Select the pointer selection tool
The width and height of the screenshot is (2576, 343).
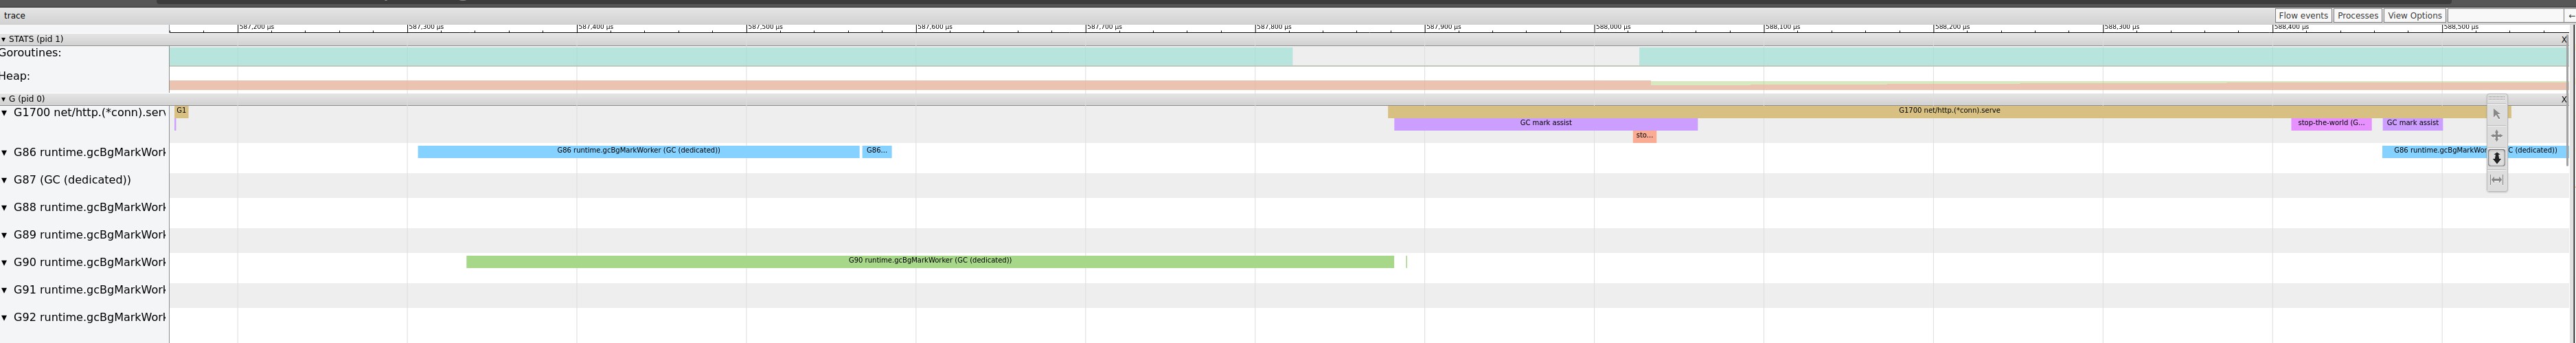[x=2496, y=114]
